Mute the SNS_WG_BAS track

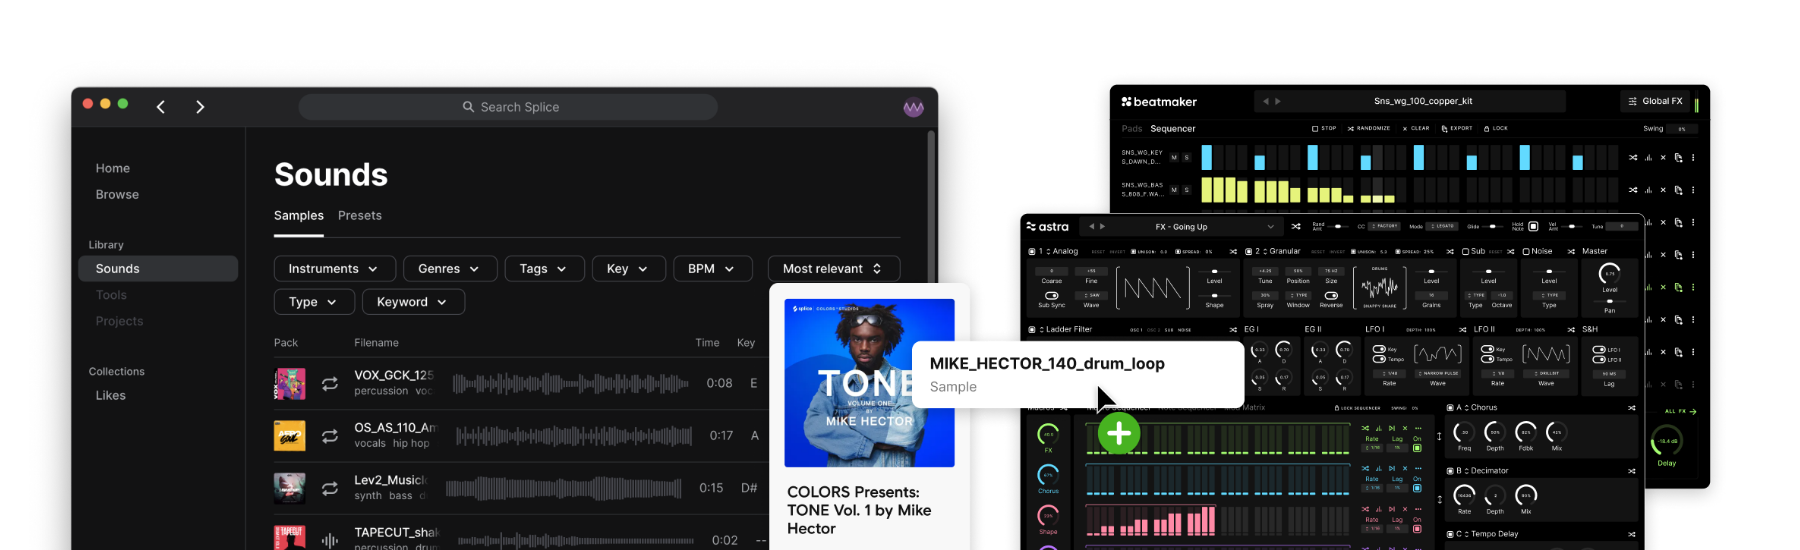(x=1174, y=190)
